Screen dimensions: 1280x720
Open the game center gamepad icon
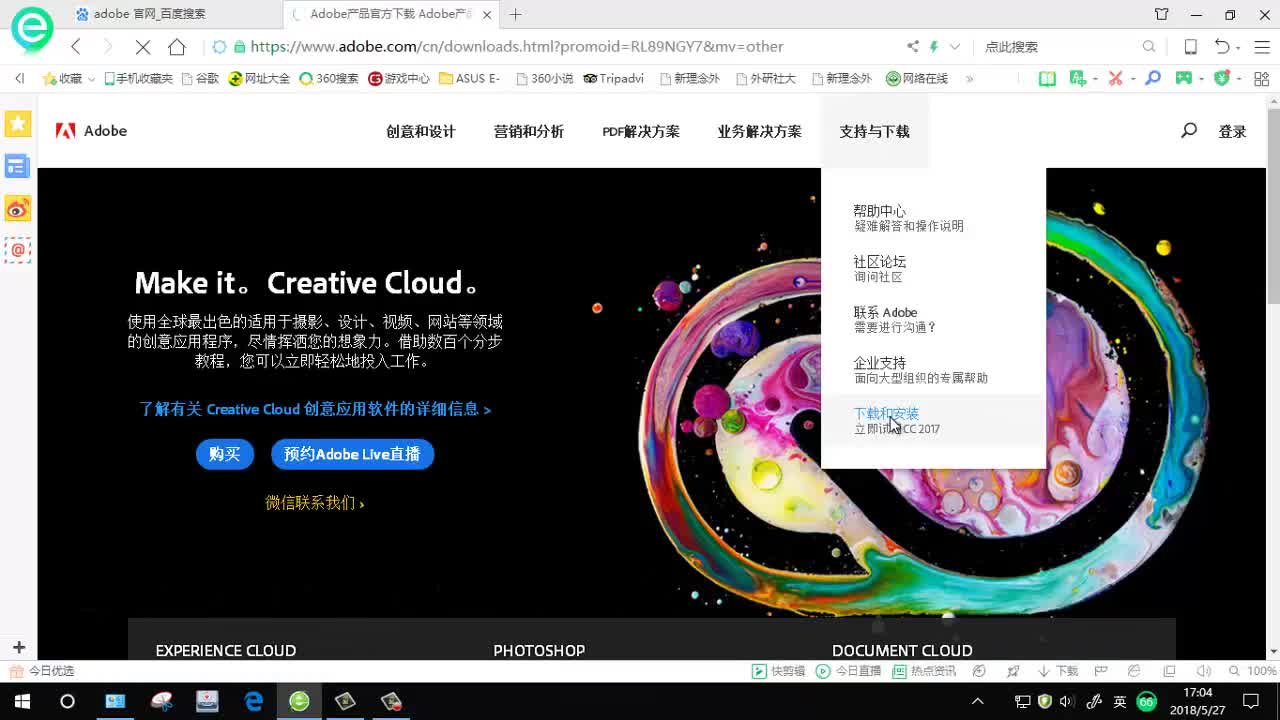click(1186, 78)
